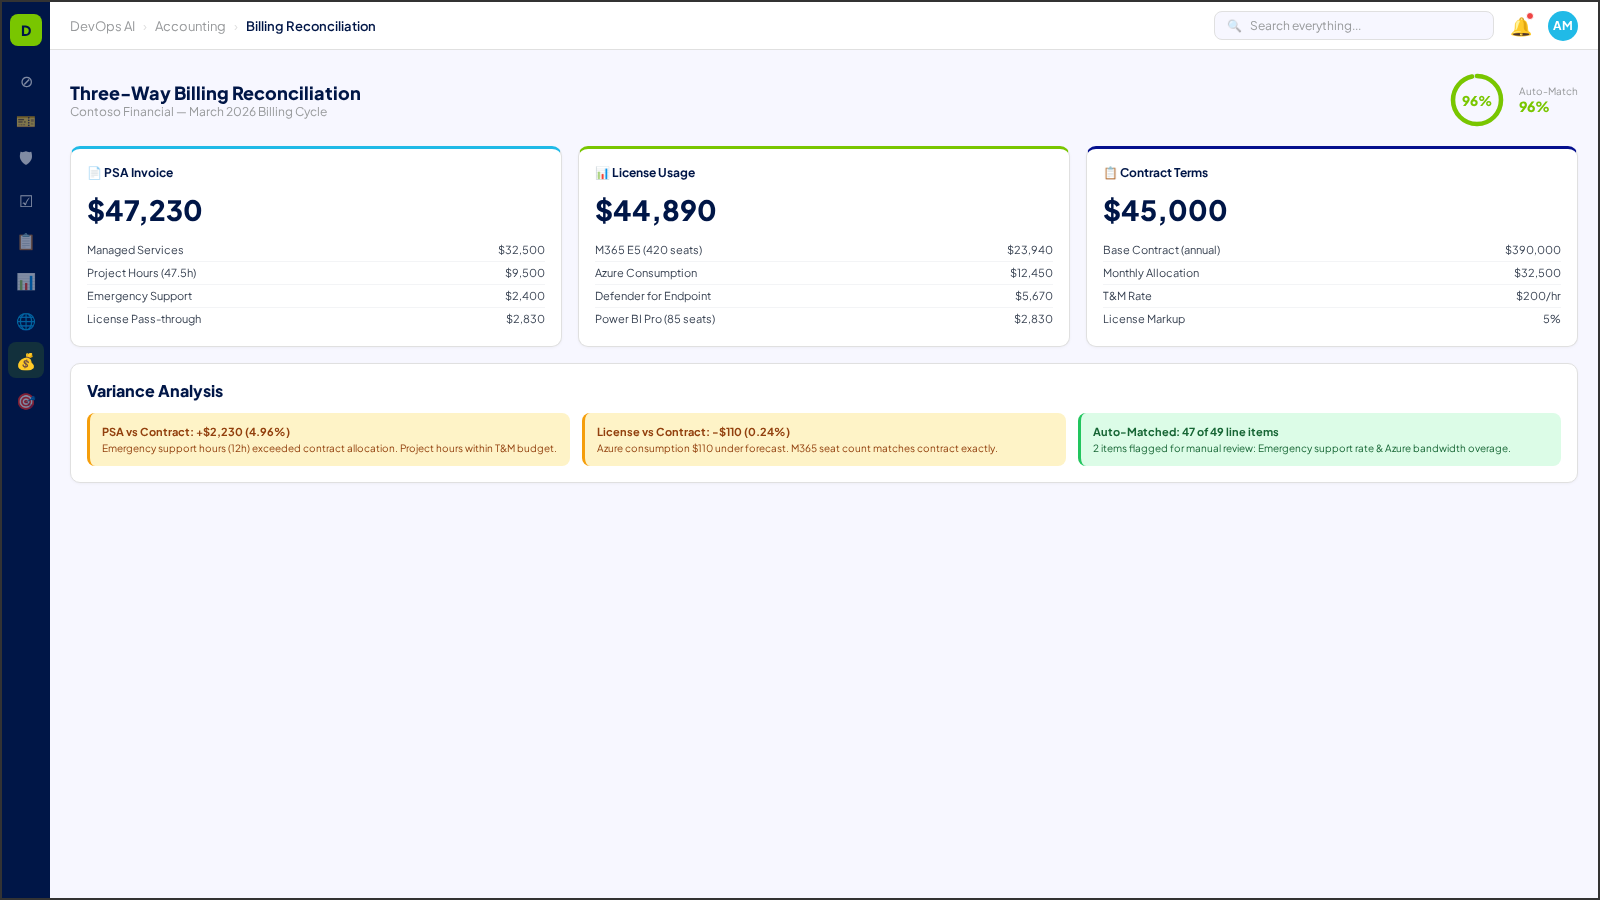Select the PSA vs Contract variance alert
This screenshot has height=900, width=1600.
(x=328, y=439)
